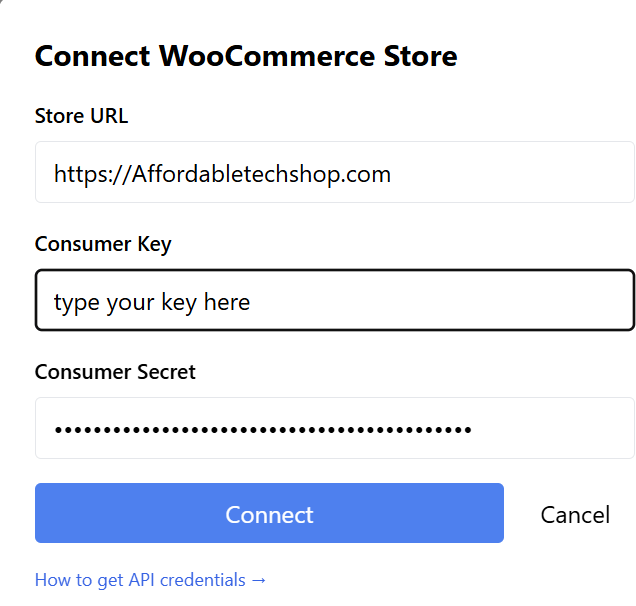Click the arrow after the API credentials link
Screen dimensions: 636x606
[x=259, y=580]
